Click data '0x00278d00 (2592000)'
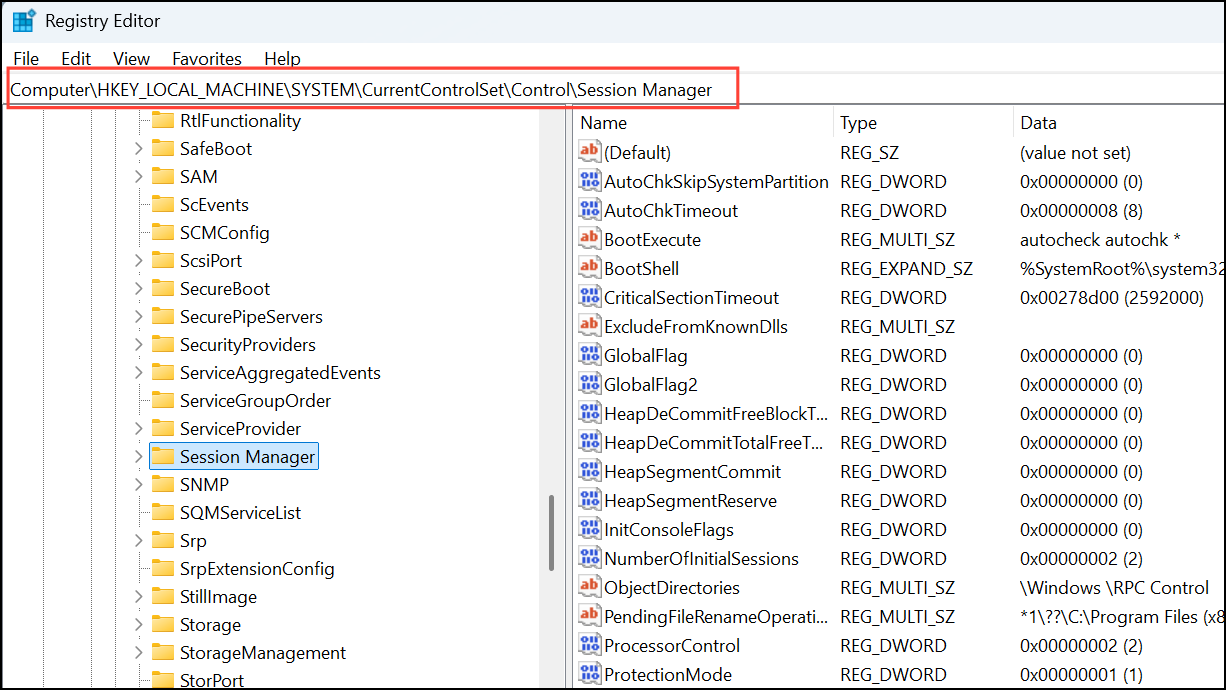 point(1112,297)
